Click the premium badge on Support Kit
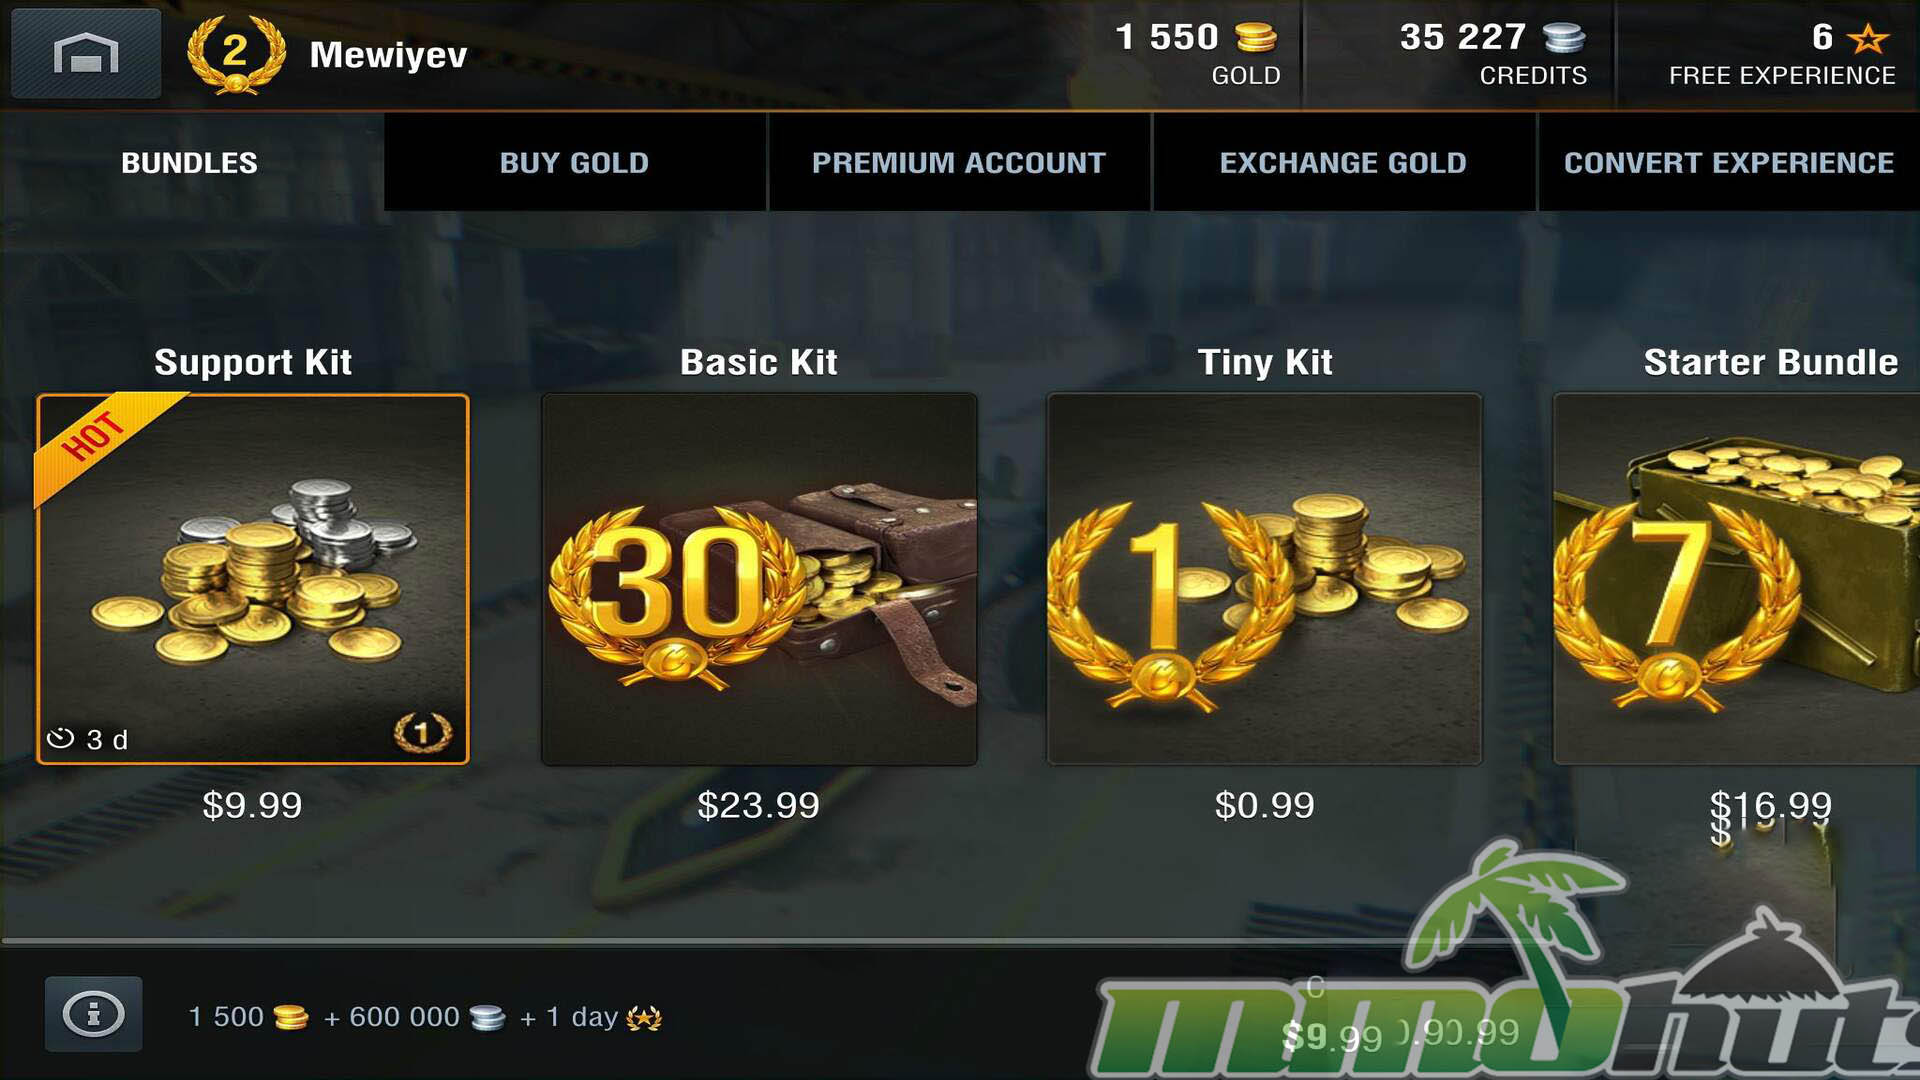This screenshot has width=1920, height=1080. click(x=422, y=733)
